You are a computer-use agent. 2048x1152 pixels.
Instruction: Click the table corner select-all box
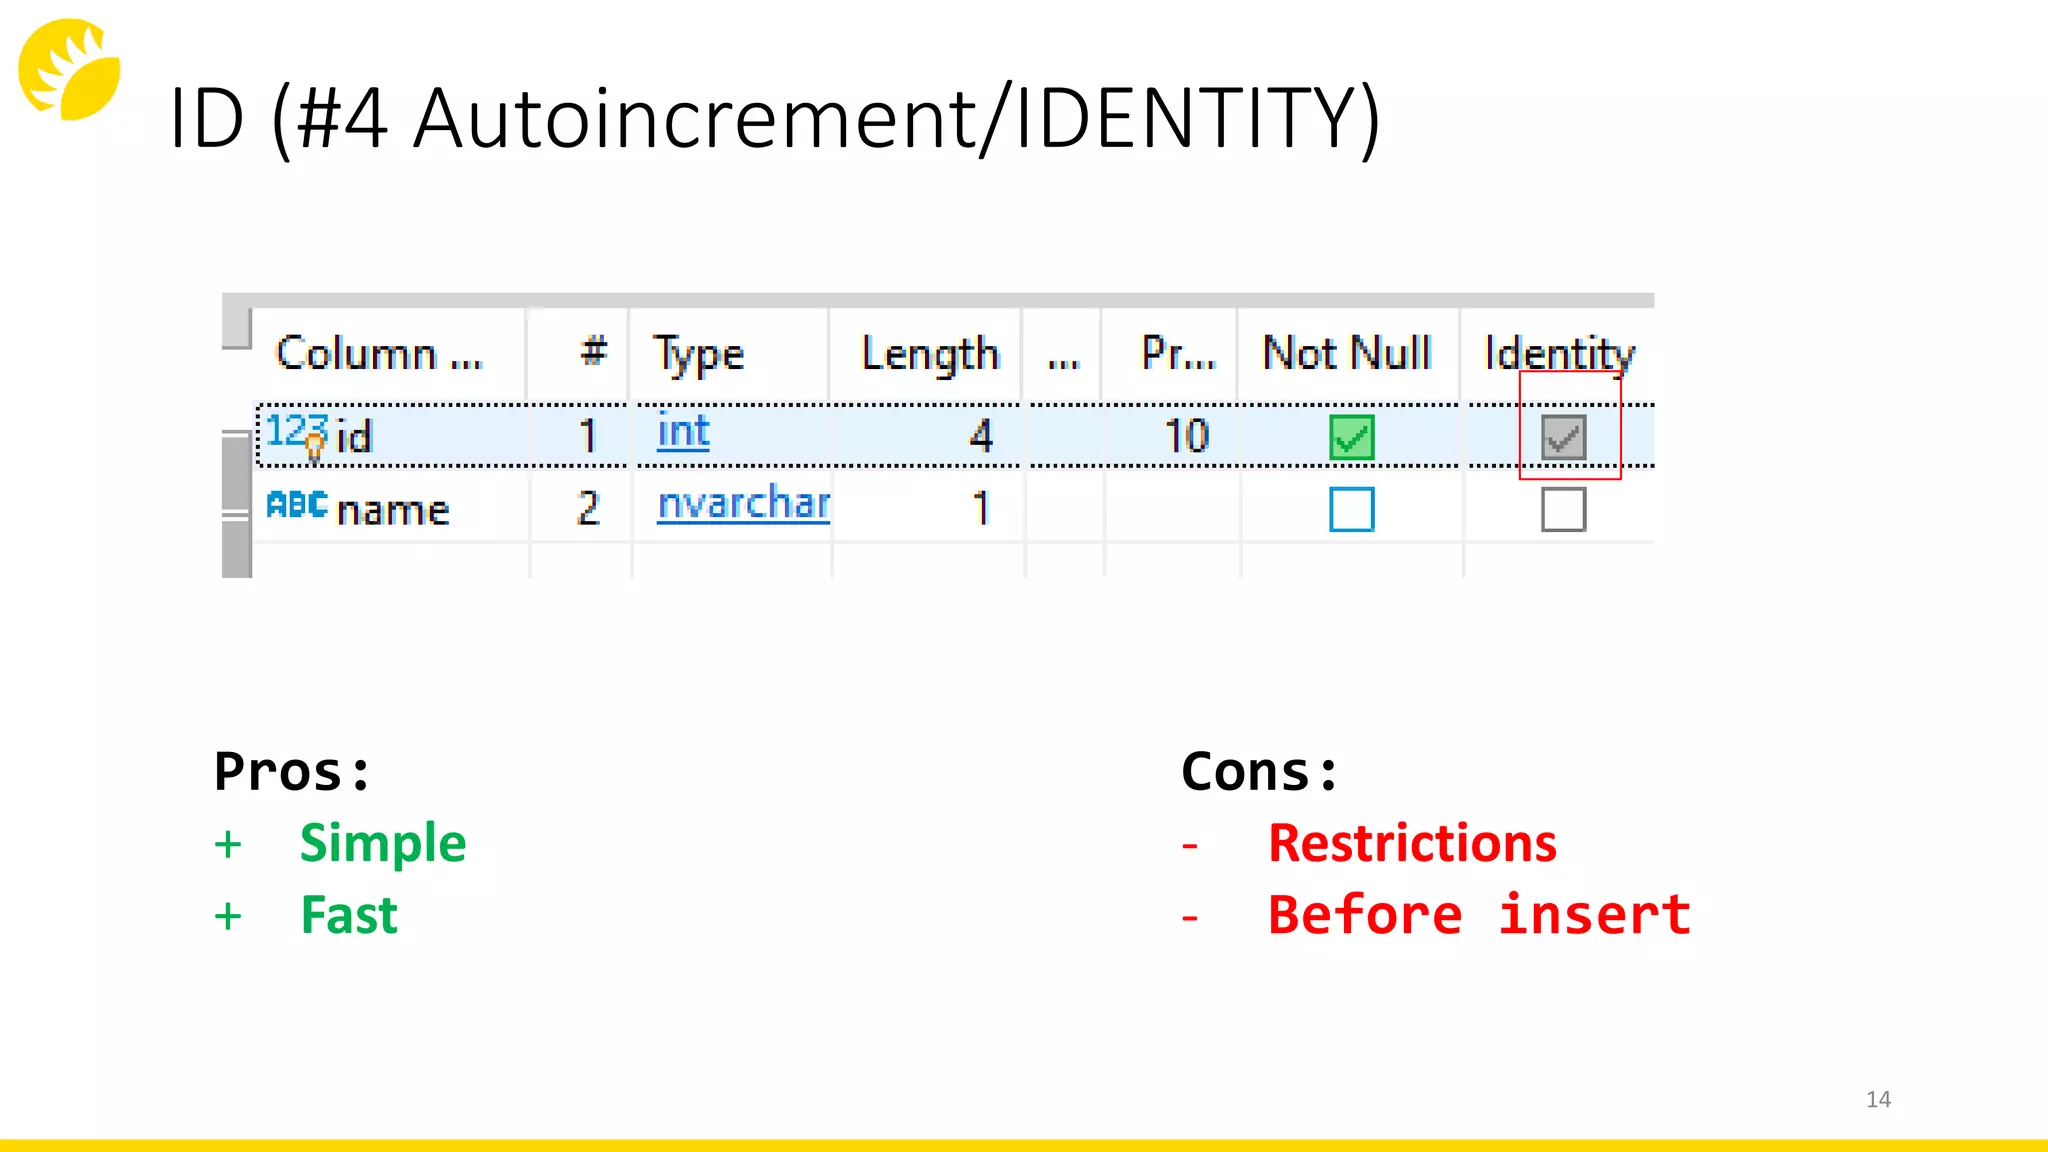pyautogui.click(x=237, y=328)
